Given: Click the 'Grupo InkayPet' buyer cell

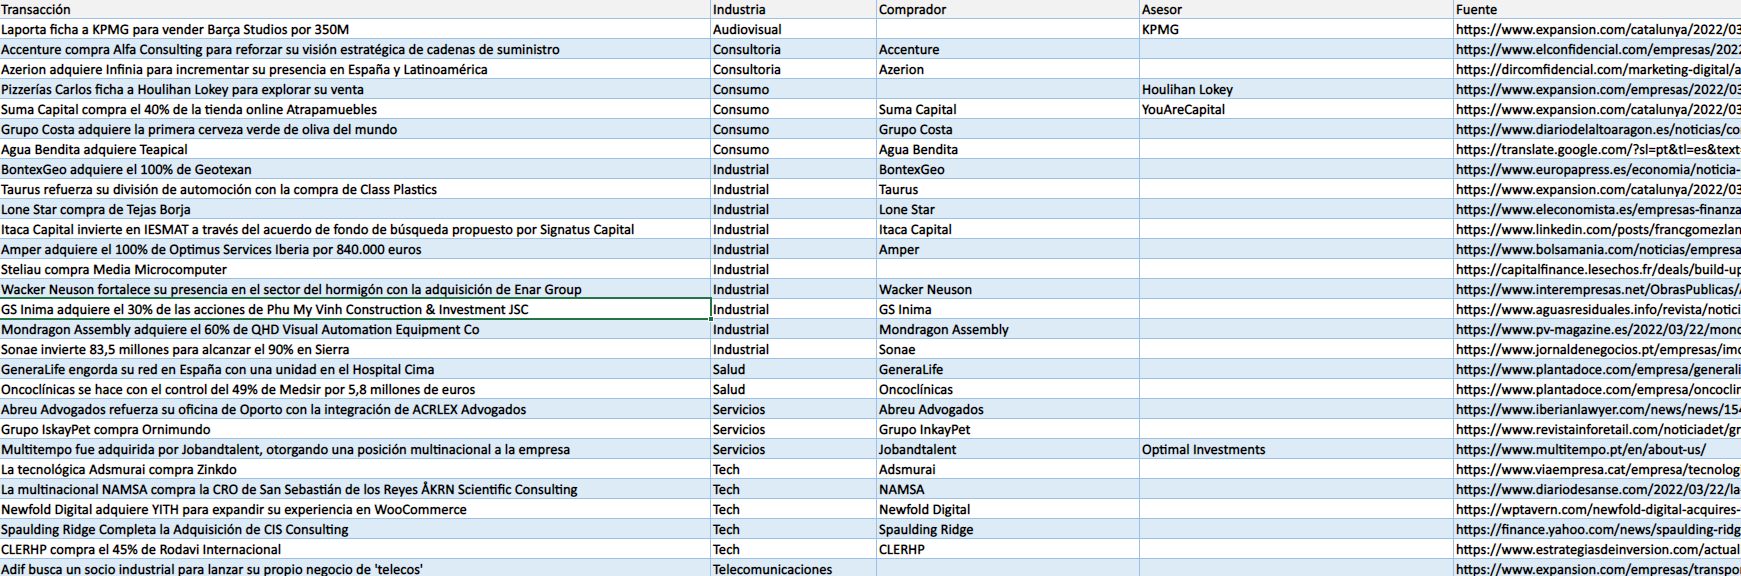Looking at the screenshot, I should coord(1007,429).
